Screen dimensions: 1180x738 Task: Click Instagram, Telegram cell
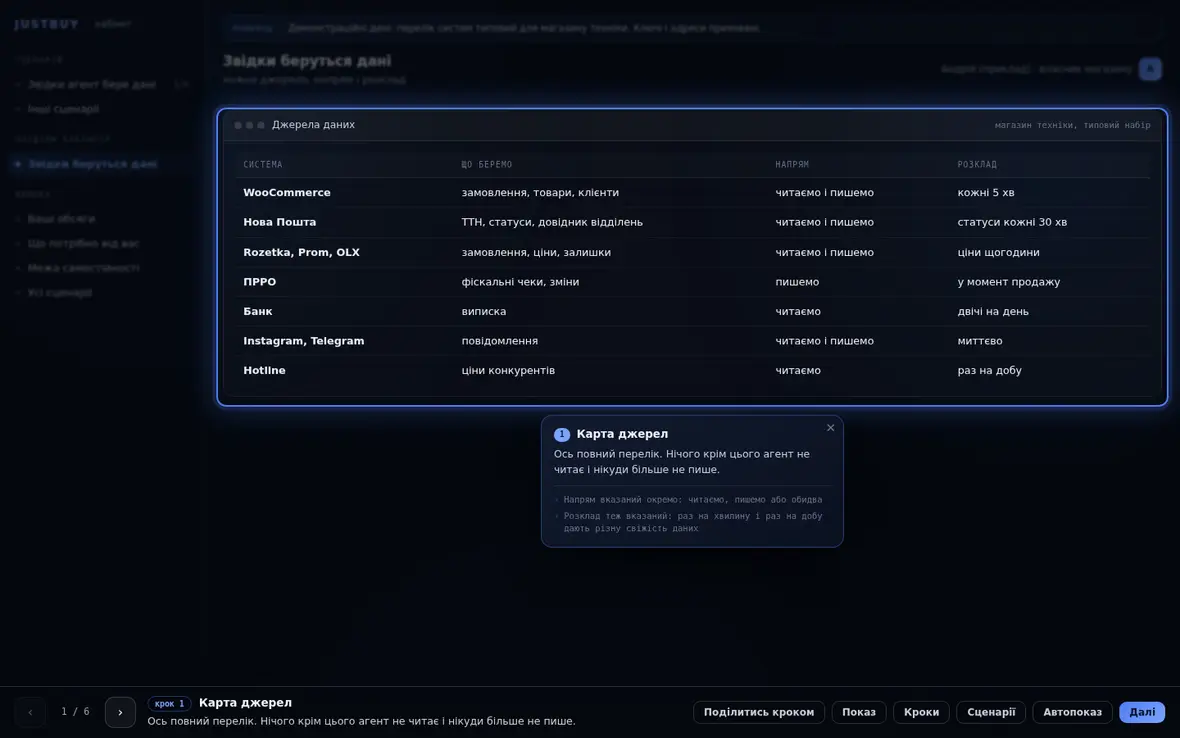pyautogui.click(x=303, y=341)
